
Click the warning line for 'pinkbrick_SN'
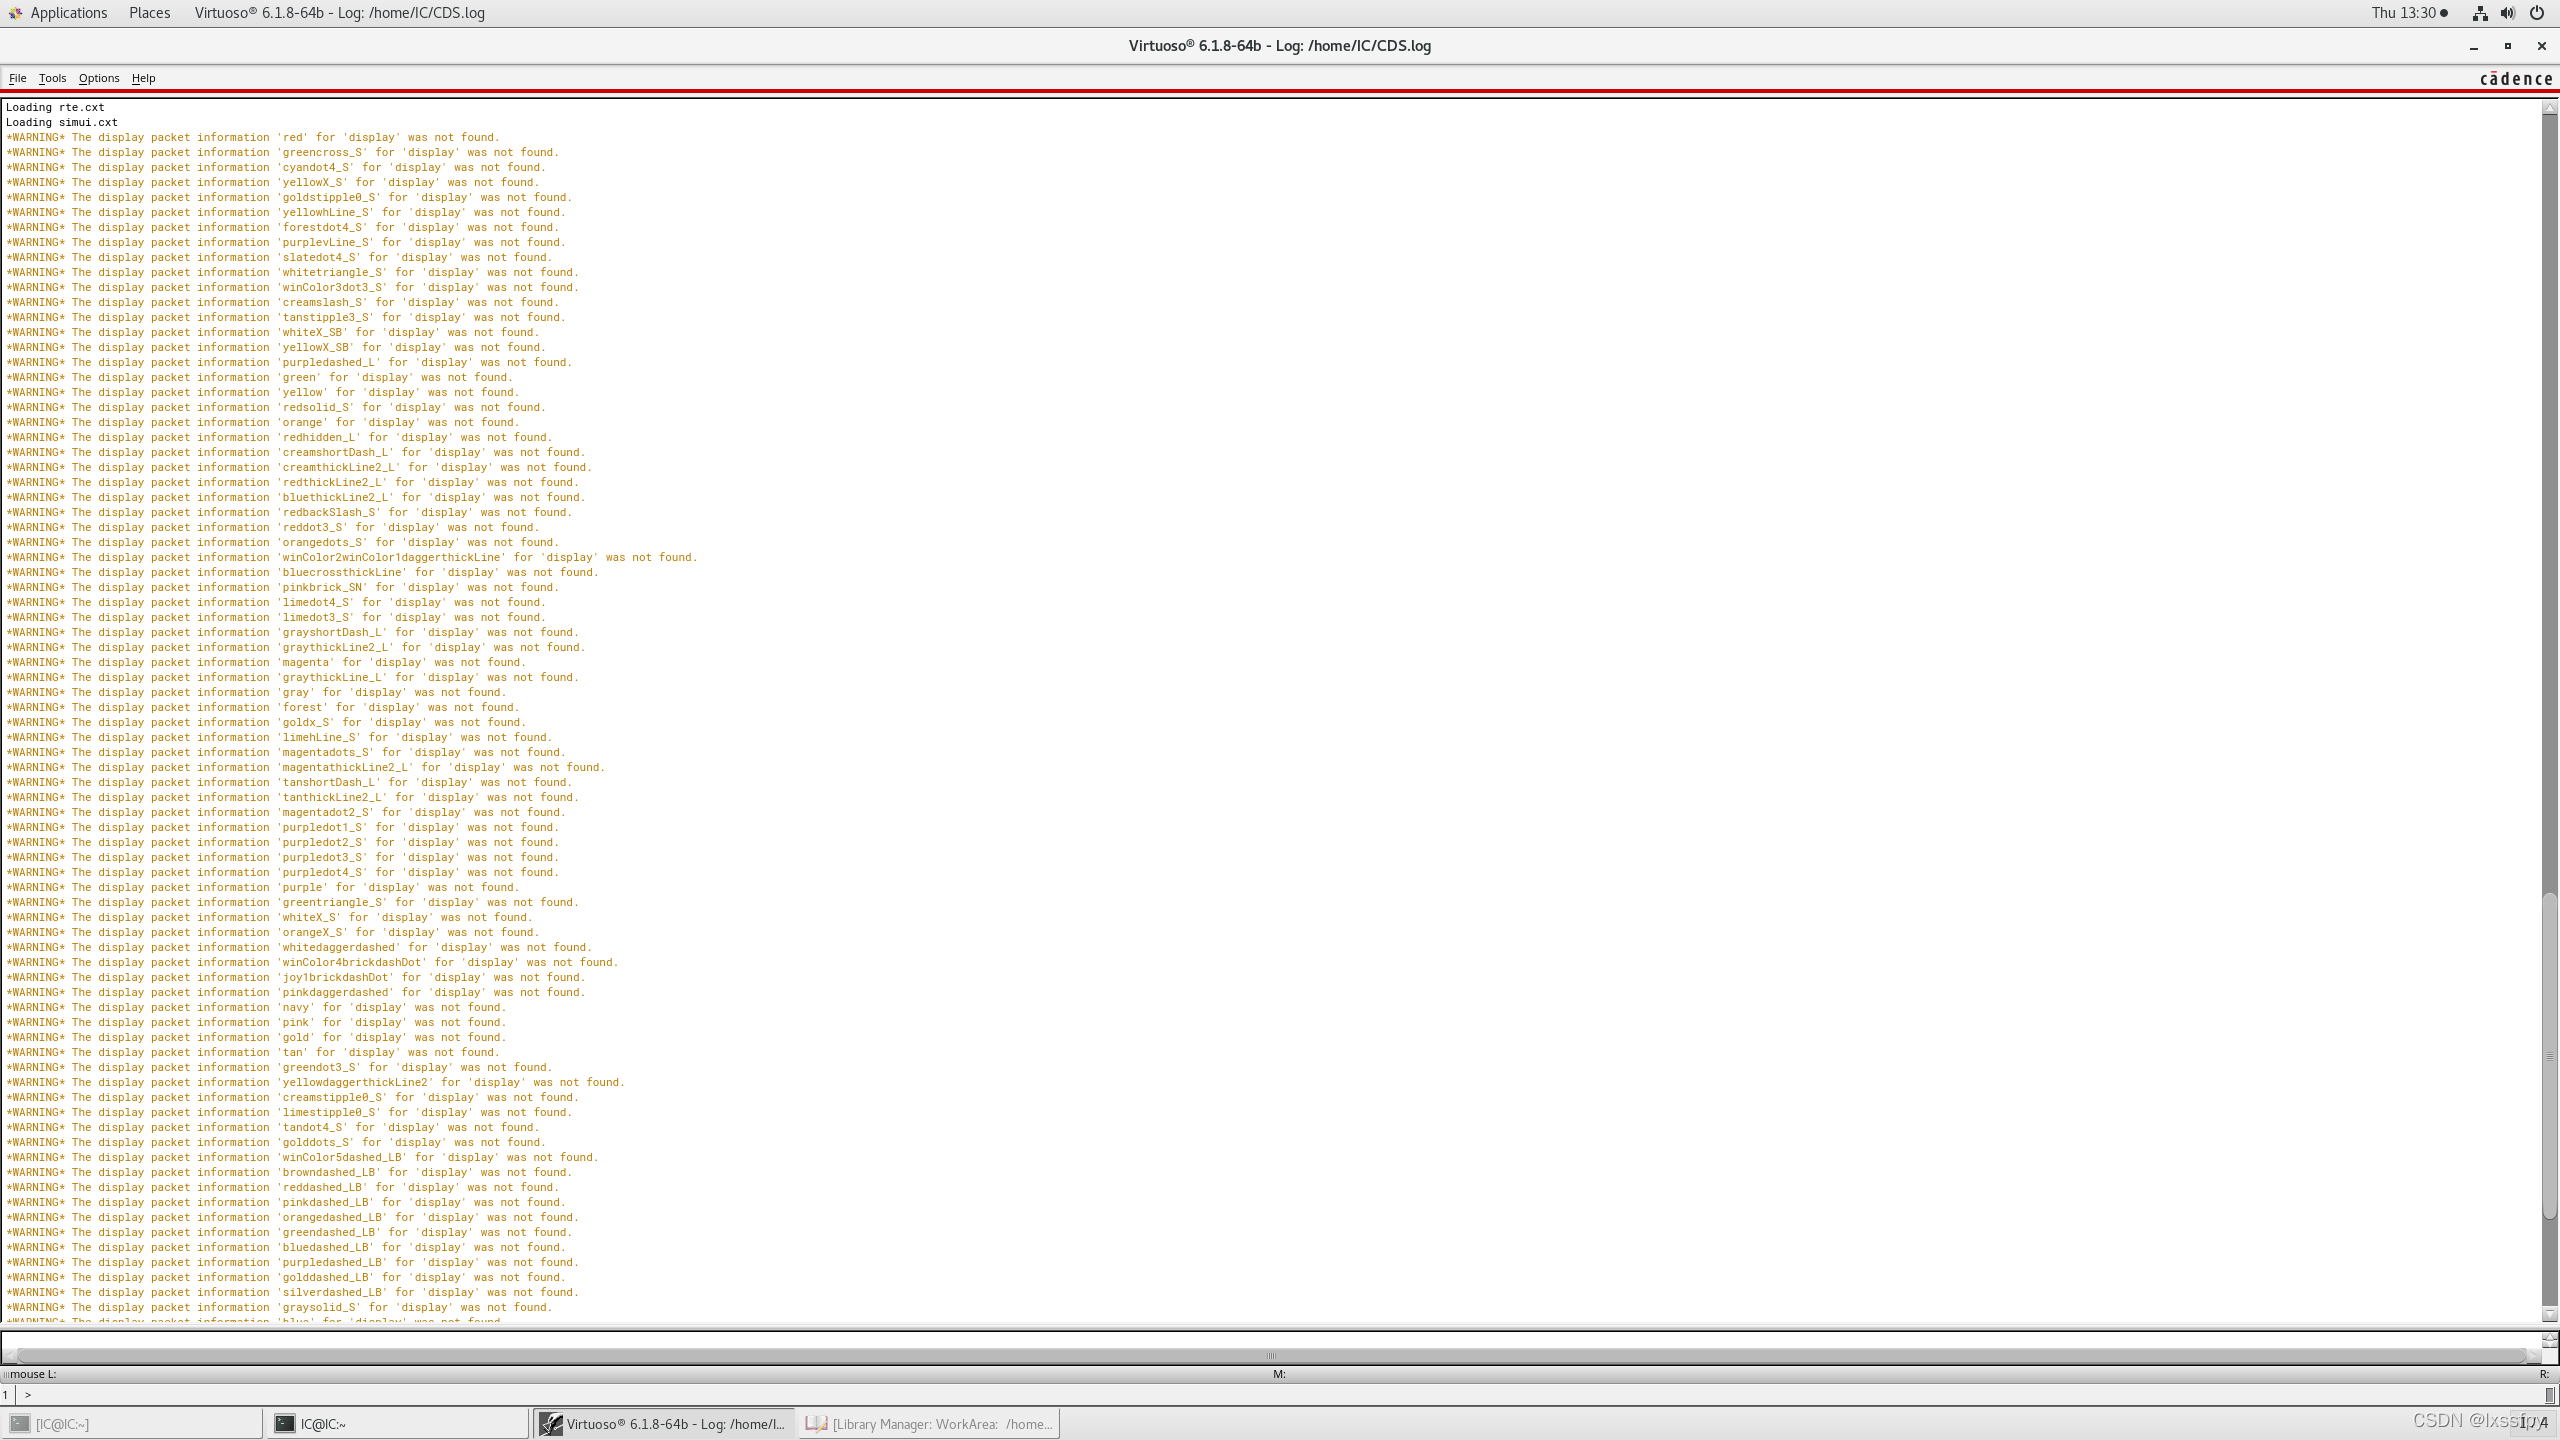click(x=282, y=587)
